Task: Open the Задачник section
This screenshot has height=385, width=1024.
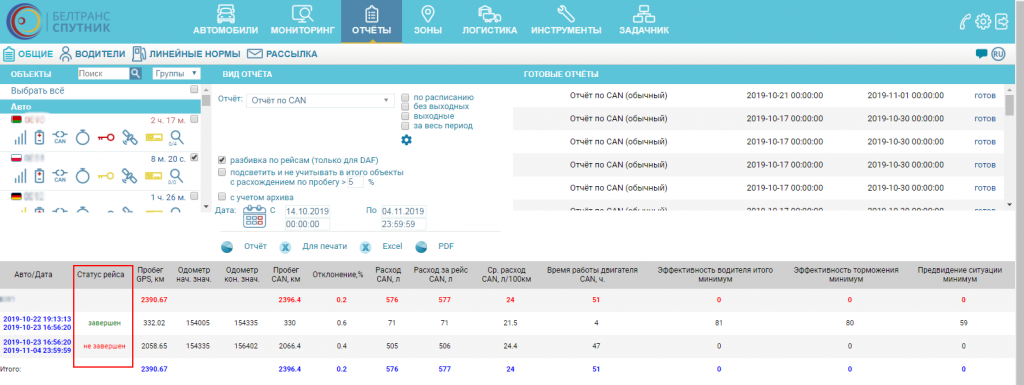Action: click(644, 20)
